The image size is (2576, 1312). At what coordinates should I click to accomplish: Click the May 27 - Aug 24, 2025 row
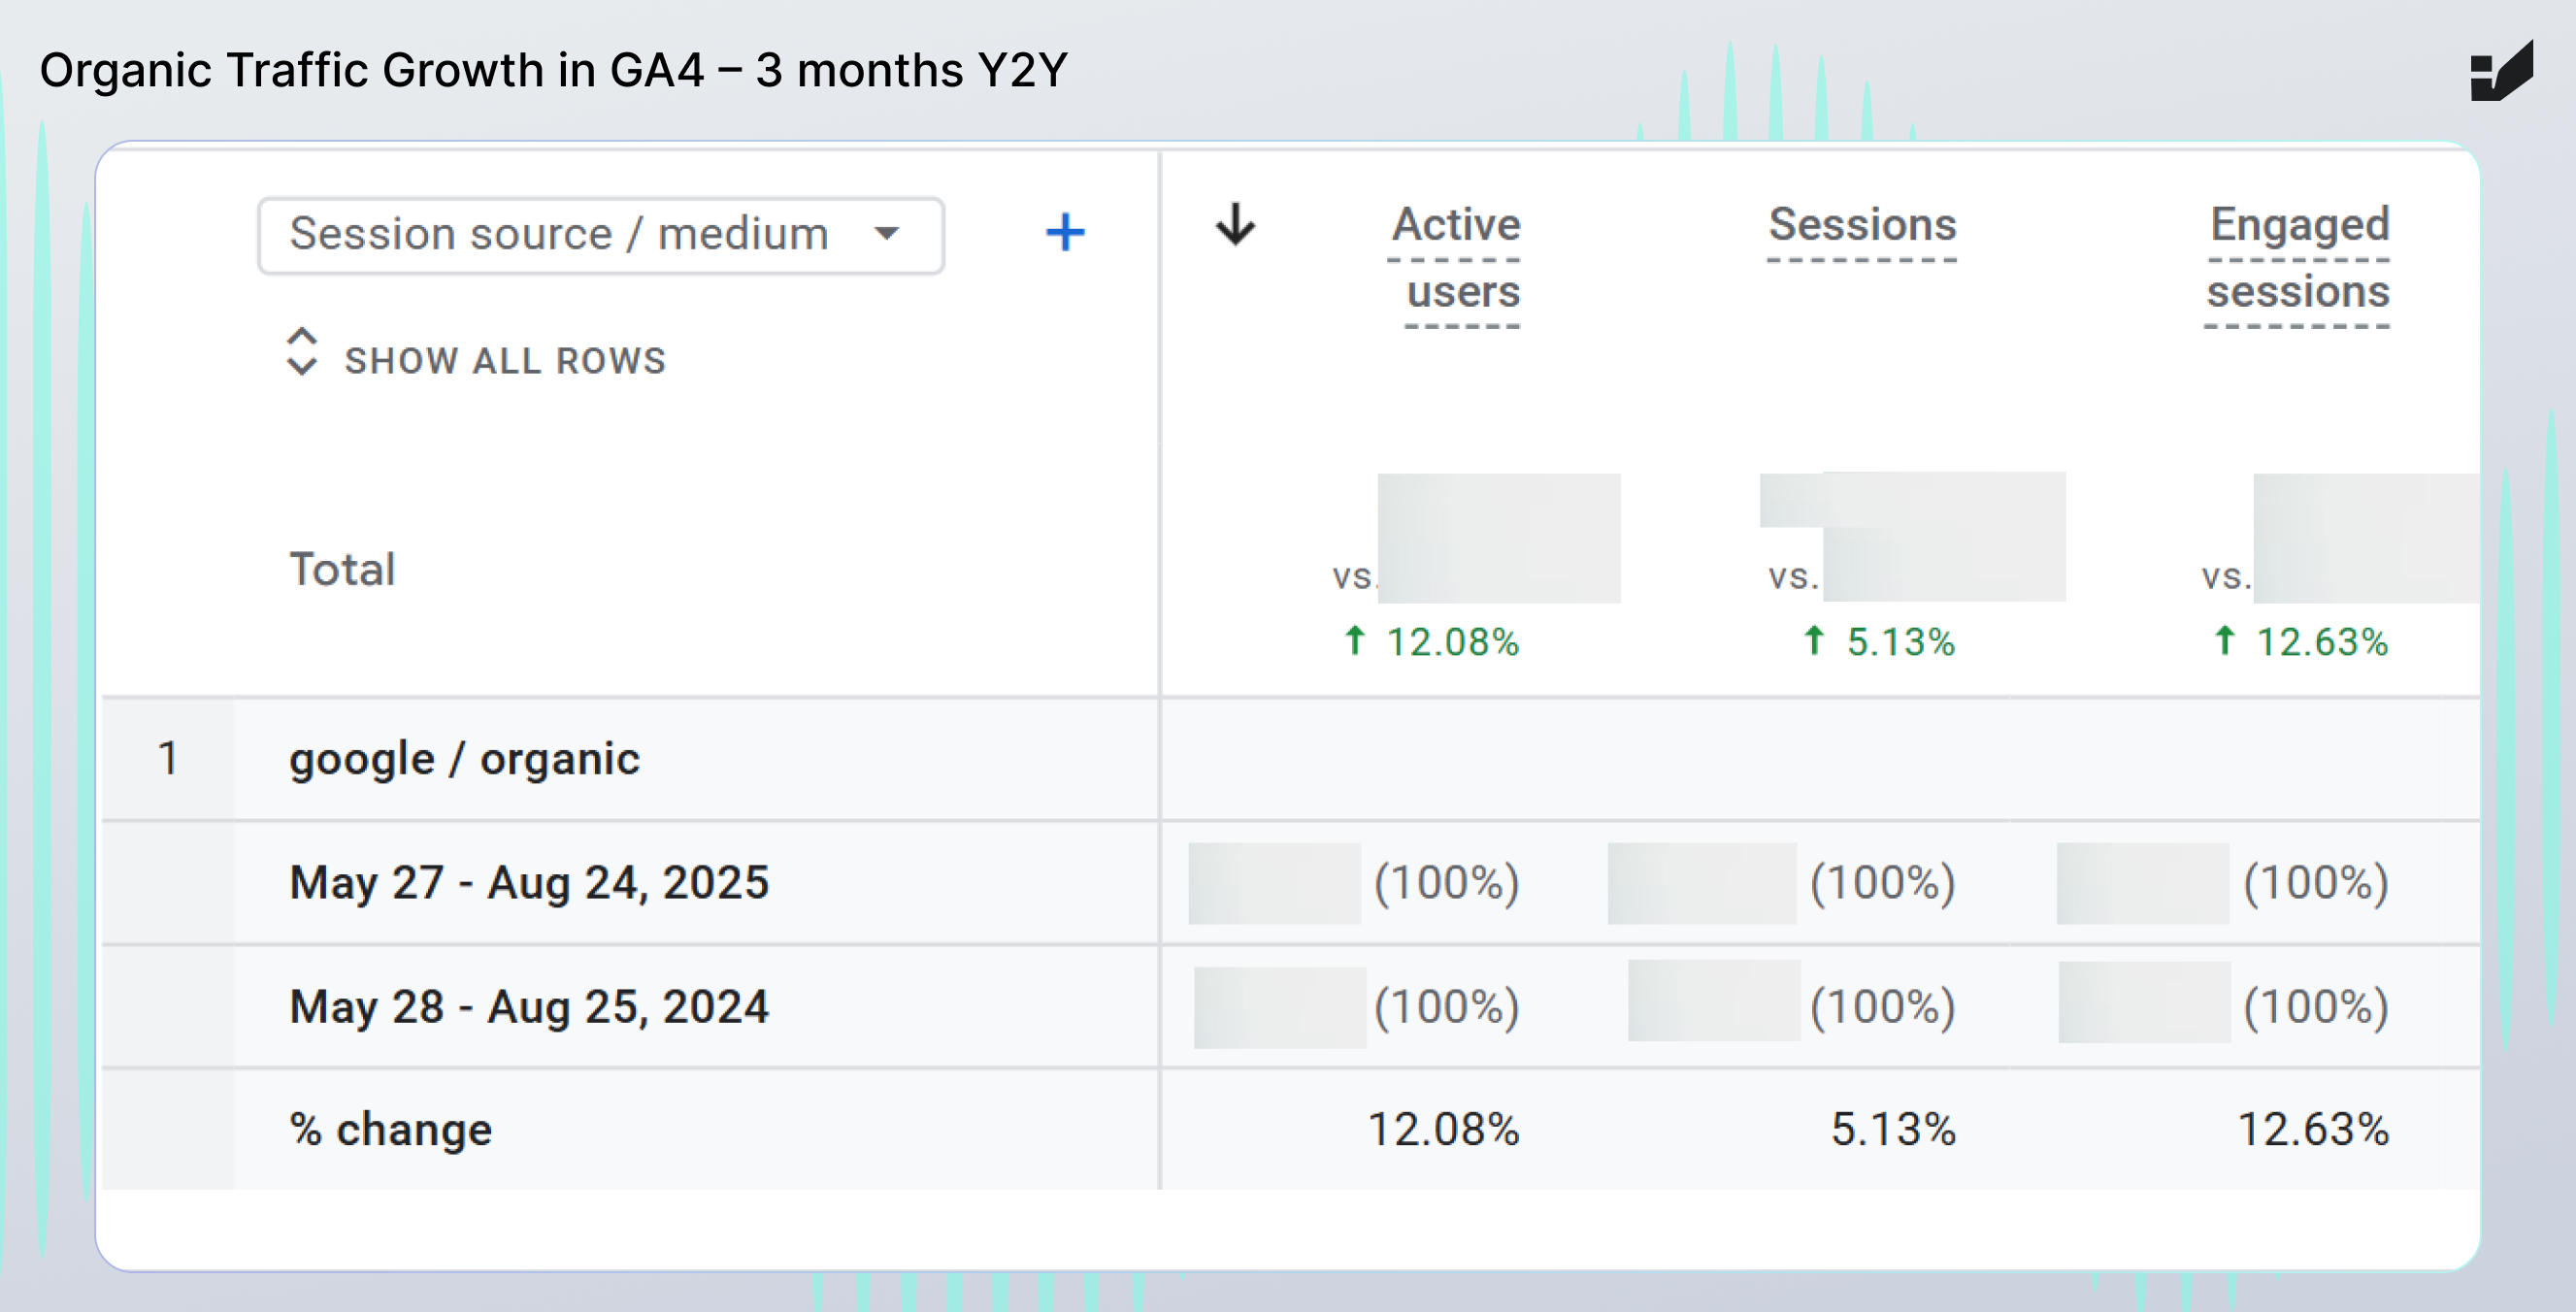click(529, 883)
